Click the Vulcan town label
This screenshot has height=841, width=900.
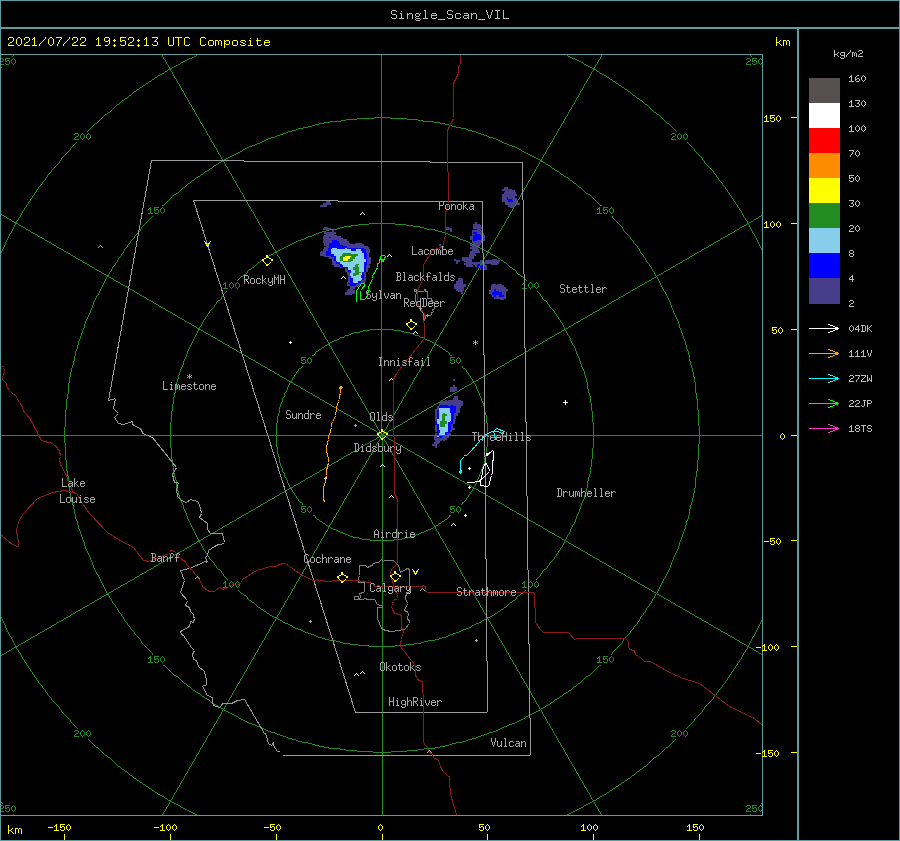(x=508, y=743)
